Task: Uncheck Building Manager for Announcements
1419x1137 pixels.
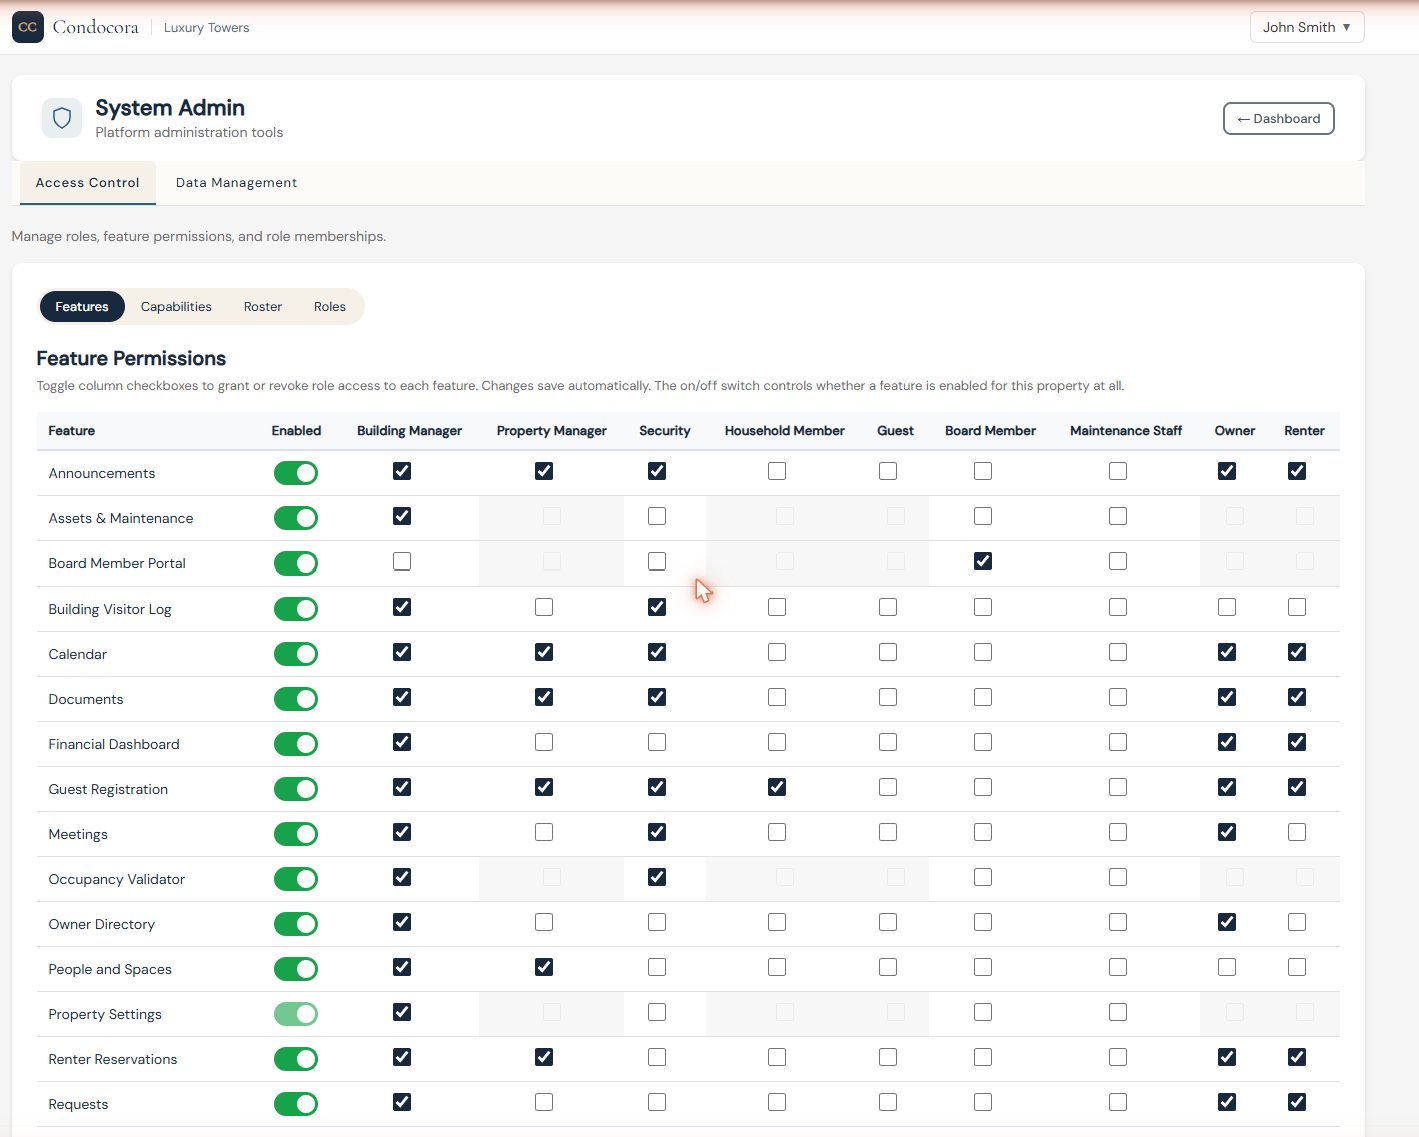Action: [x=402, y=471]
